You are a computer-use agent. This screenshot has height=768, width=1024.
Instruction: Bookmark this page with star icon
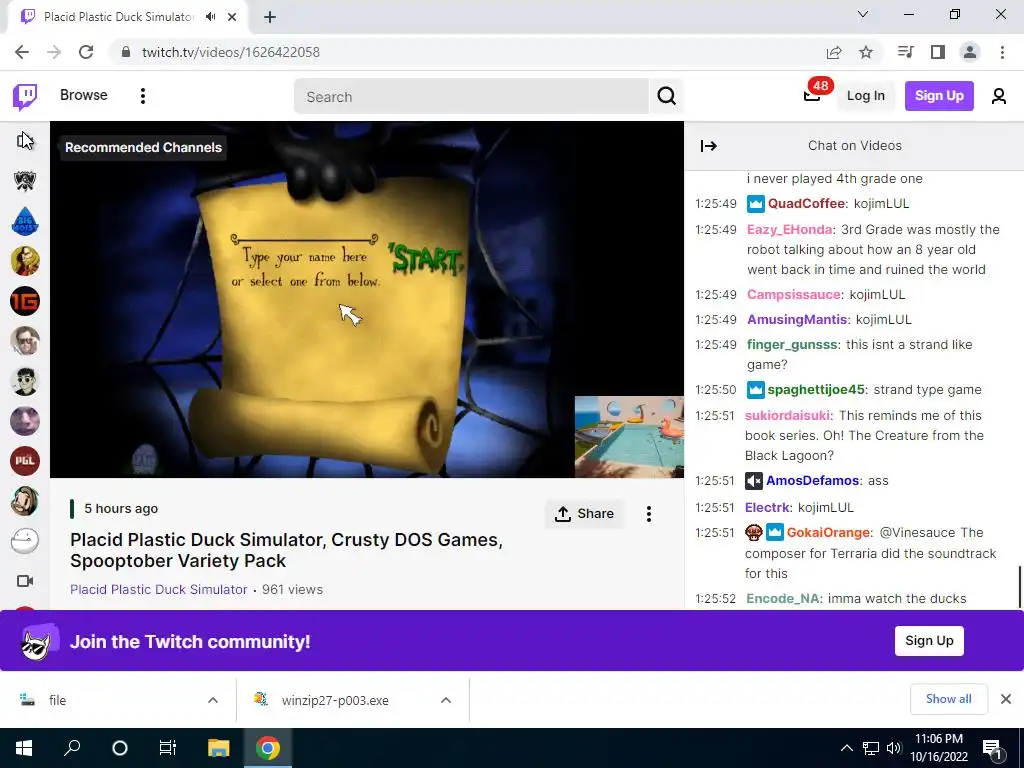pyautogui.click(x=866, y=52)
